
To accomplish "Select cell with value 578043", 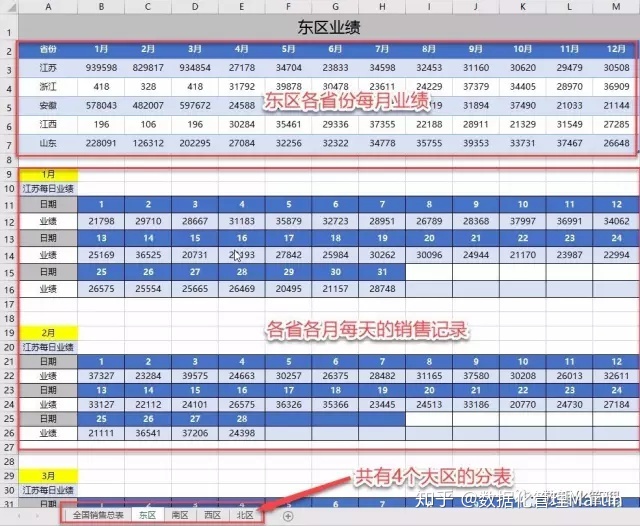I will 101,105.
